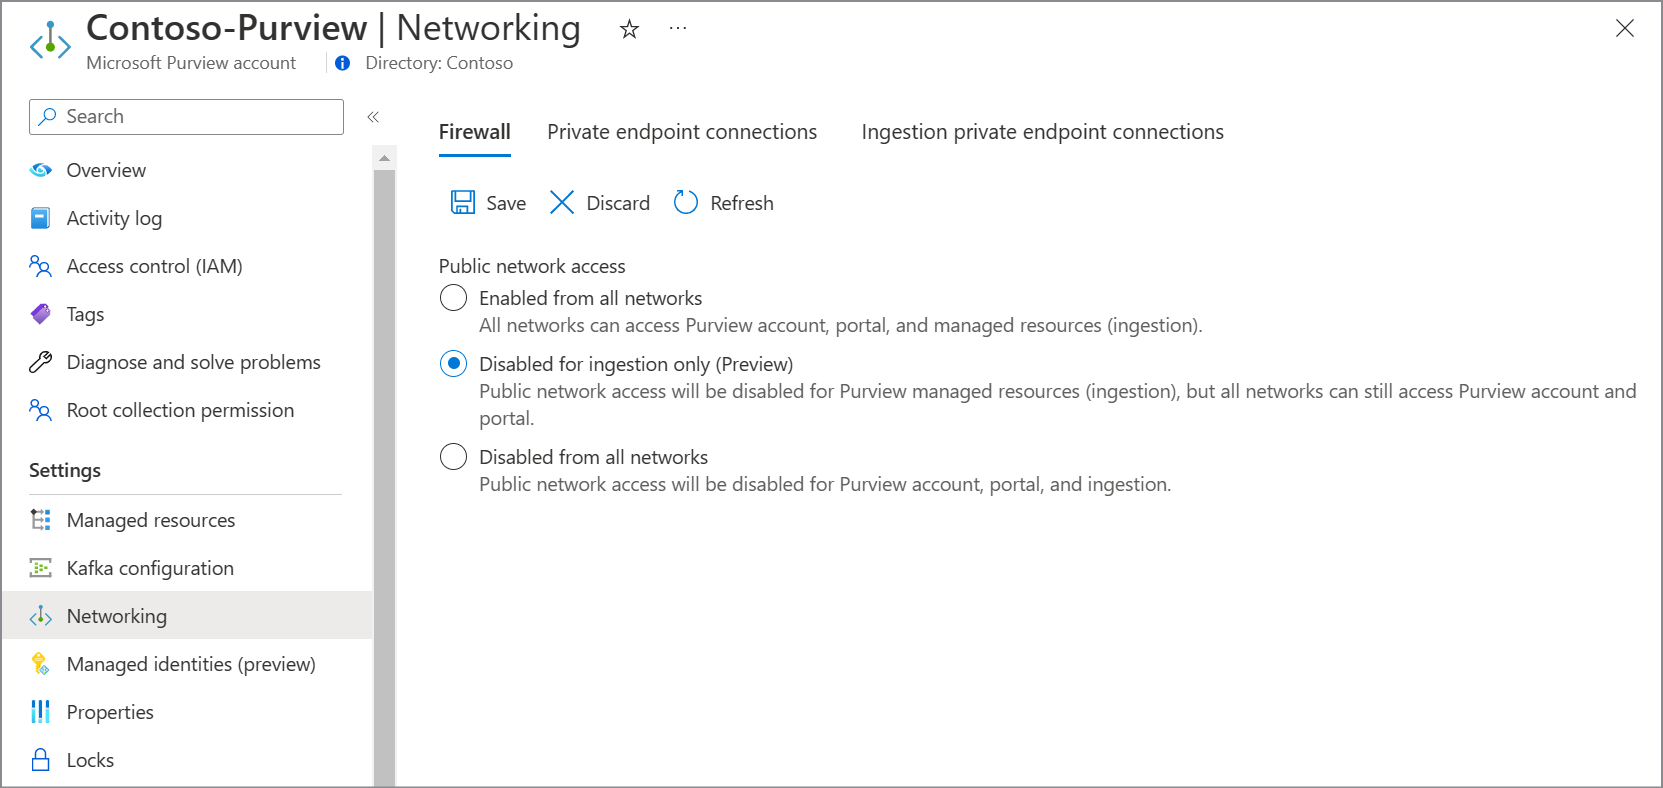The height and width of the screenshot is (788, 1663).
Task: Select Access control (IAM) in sidebar
Action: click(x=154, y=266)
